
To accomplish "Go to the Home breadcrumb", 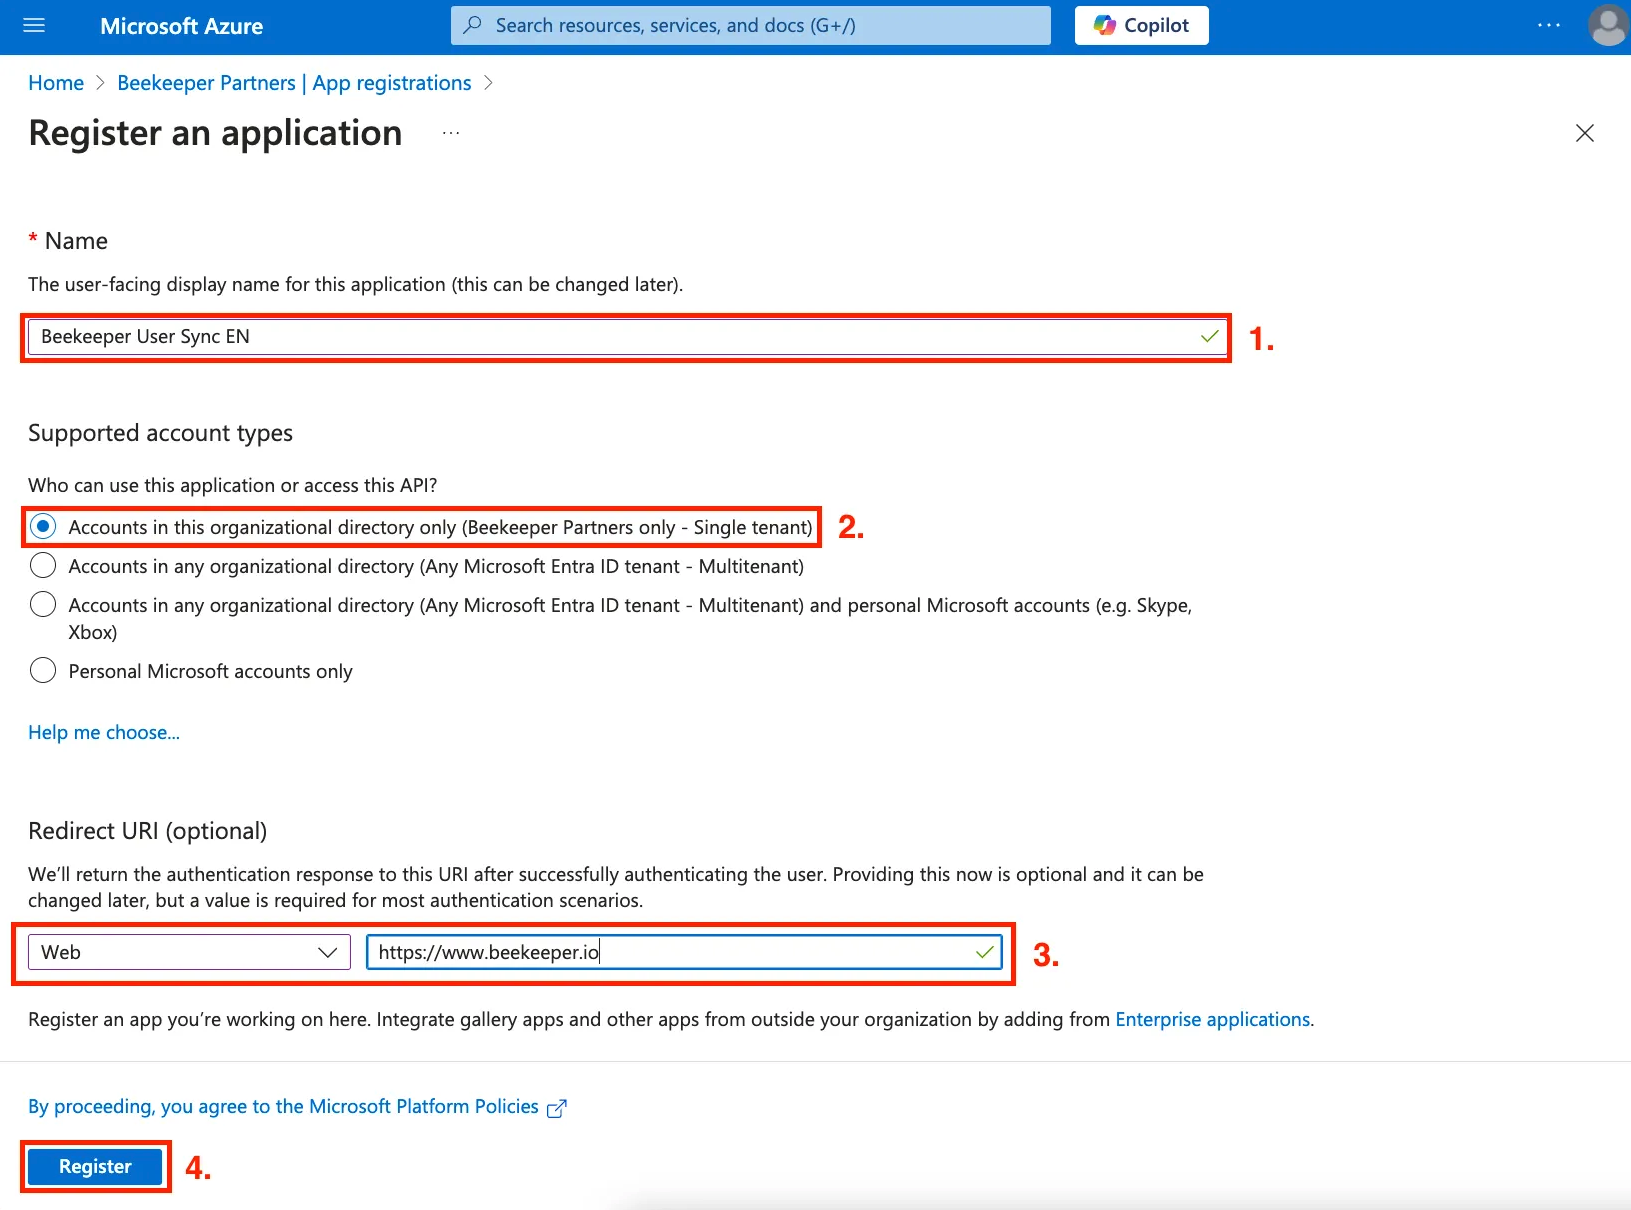I will pyautogui.click(x=56, y=83).
